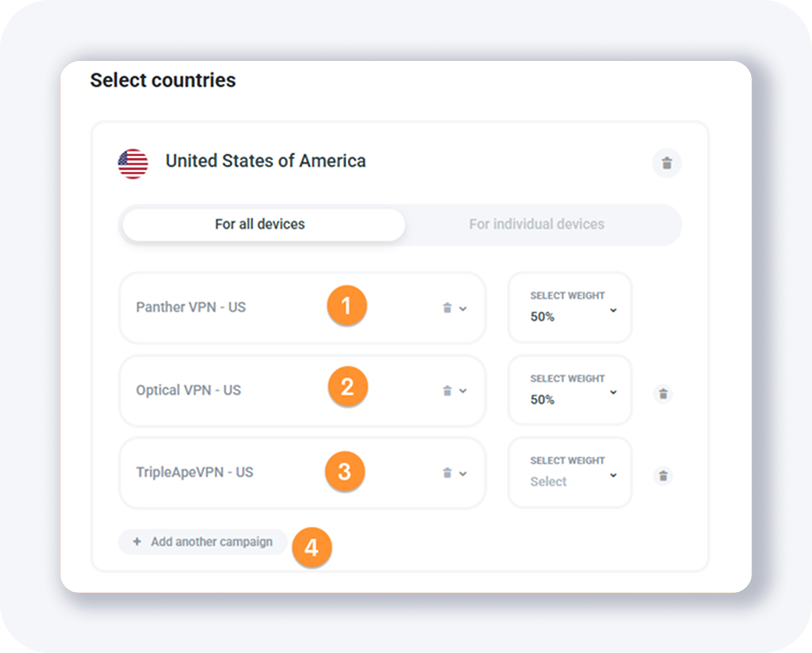Image resolution: width=812 pixels, height=653 pixels.
Task: Click the trash icon inside Panther VPN field
Action: pos(447,308)
